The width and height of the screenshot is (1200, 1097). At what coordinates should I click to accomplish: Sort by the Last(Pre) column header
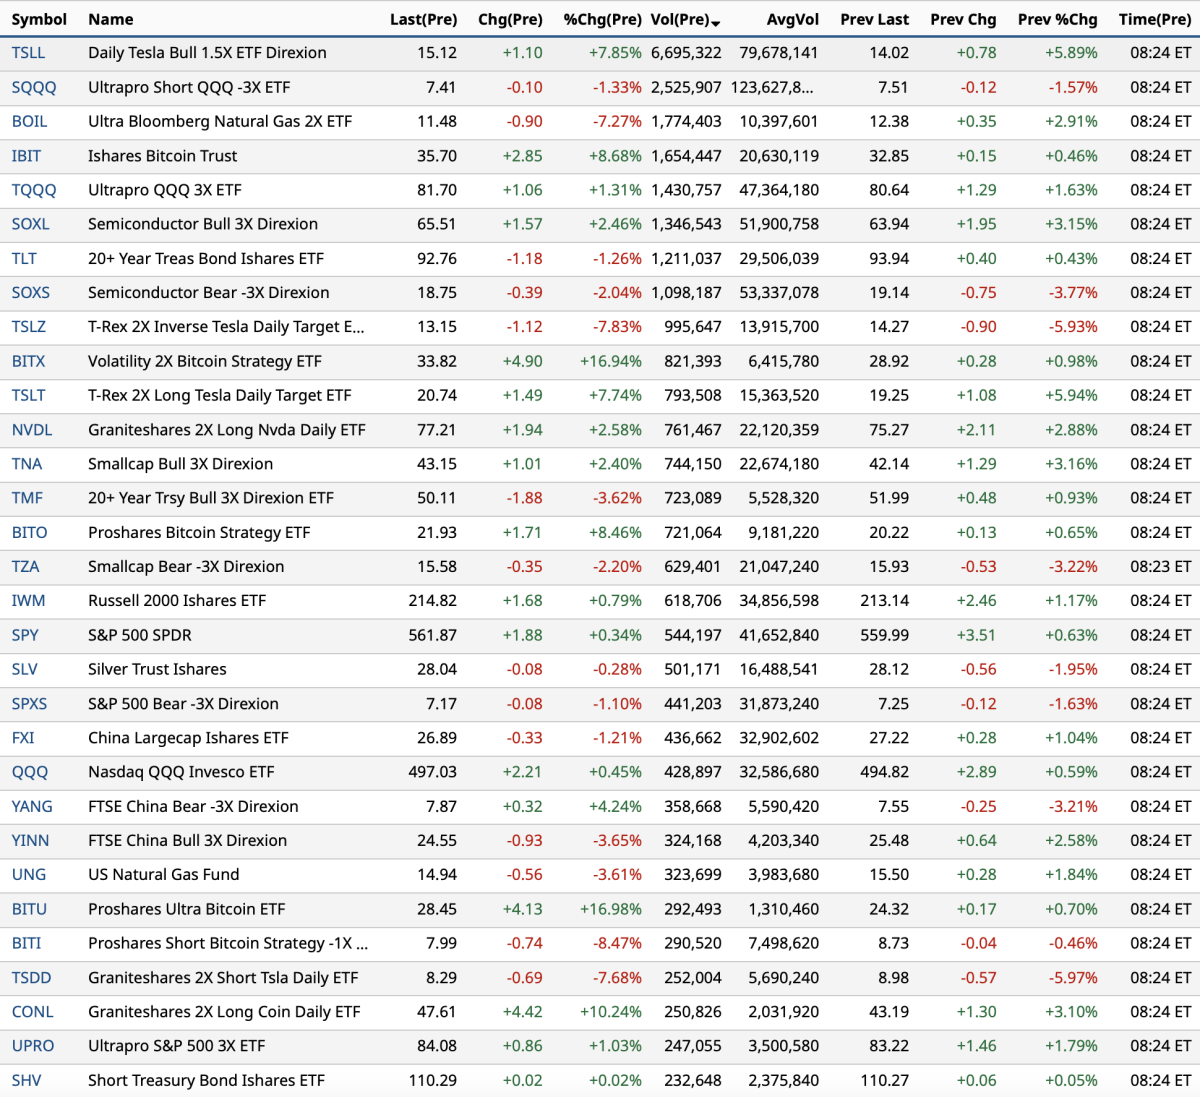[423, 19]
